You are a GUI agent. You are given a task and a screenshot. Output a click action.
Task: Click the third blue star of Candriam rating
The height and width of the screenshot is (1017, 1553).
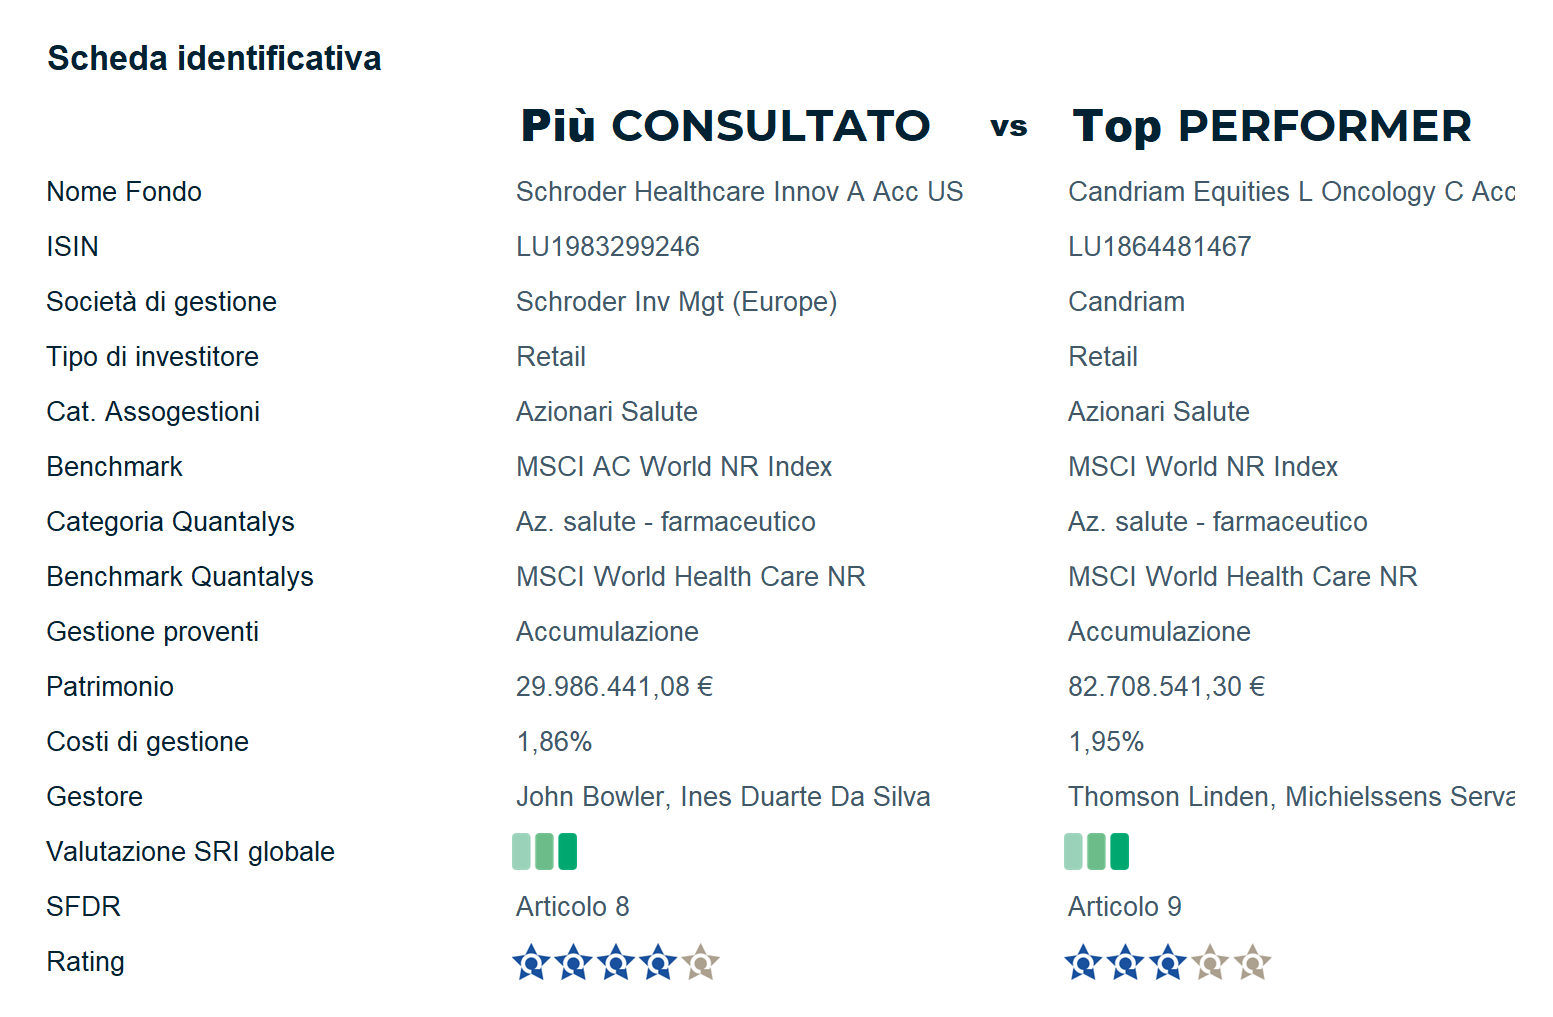[1167, 963]
